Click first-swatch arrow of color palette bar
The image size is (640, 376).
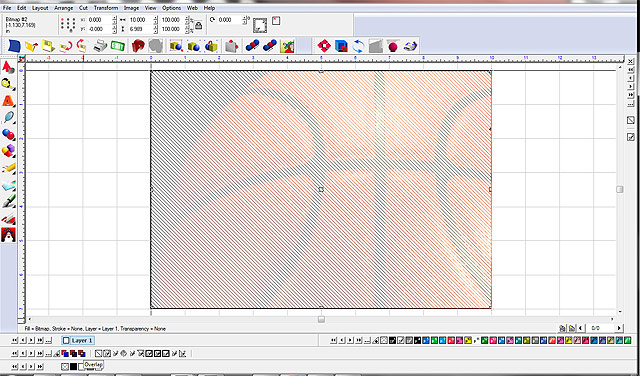[333, 340]
